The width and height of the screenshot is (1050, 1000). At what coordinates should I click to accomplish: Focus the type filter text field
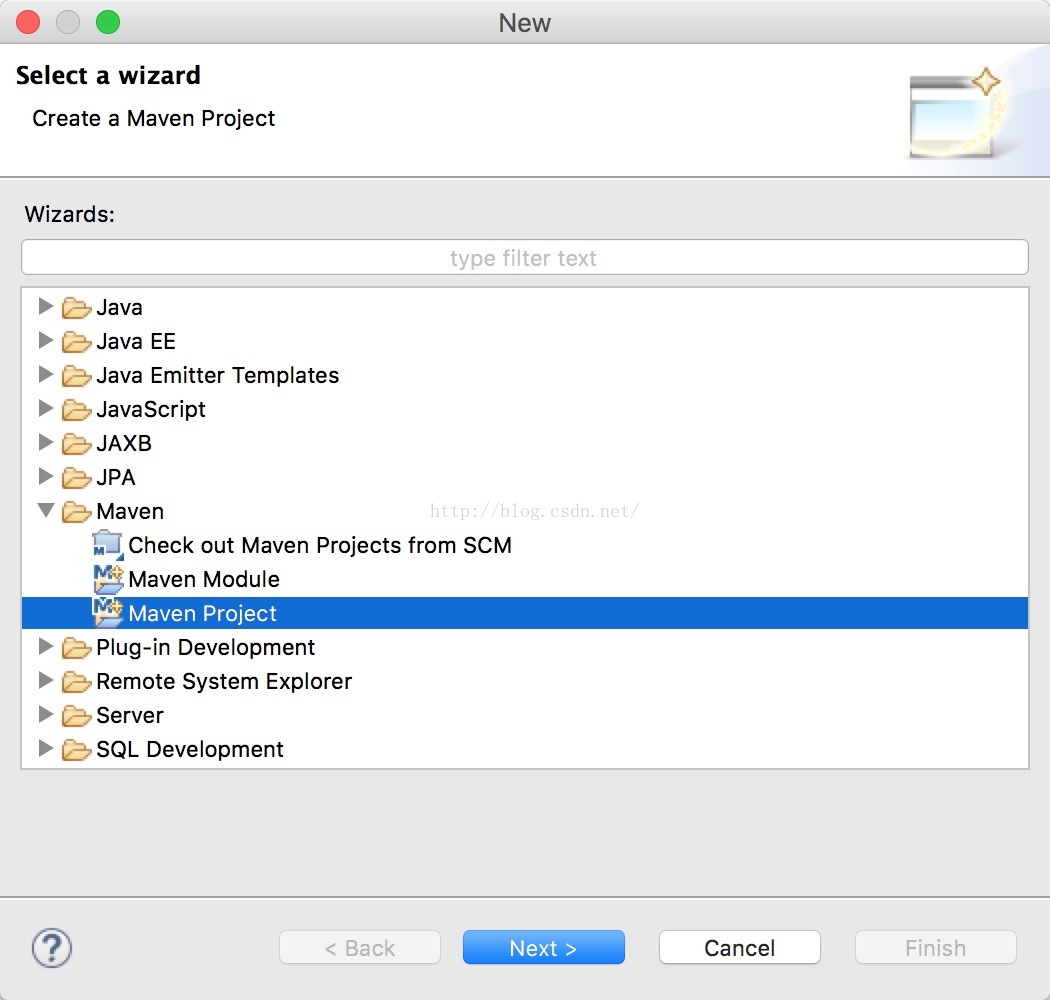pos(525,258)
